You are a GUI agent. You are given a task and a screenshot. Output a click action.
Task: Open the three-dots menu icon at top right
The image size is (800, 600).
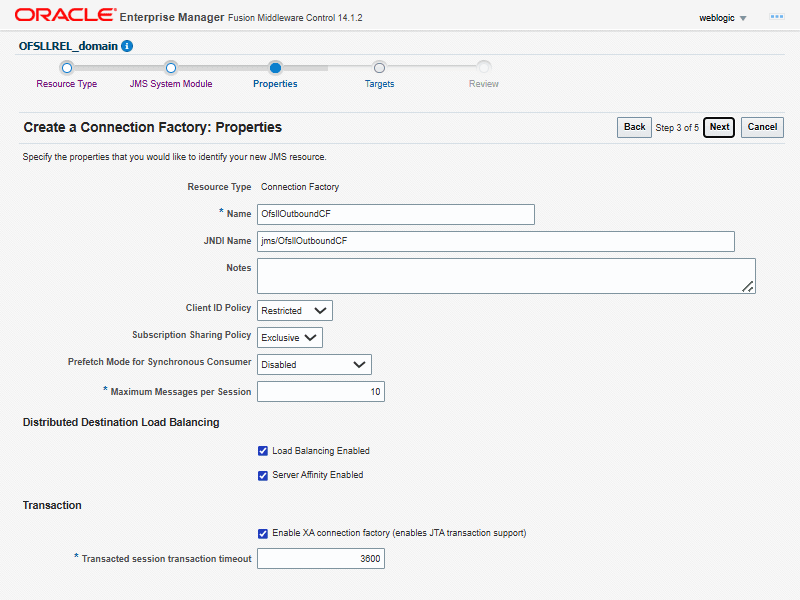tap(776, 18)
